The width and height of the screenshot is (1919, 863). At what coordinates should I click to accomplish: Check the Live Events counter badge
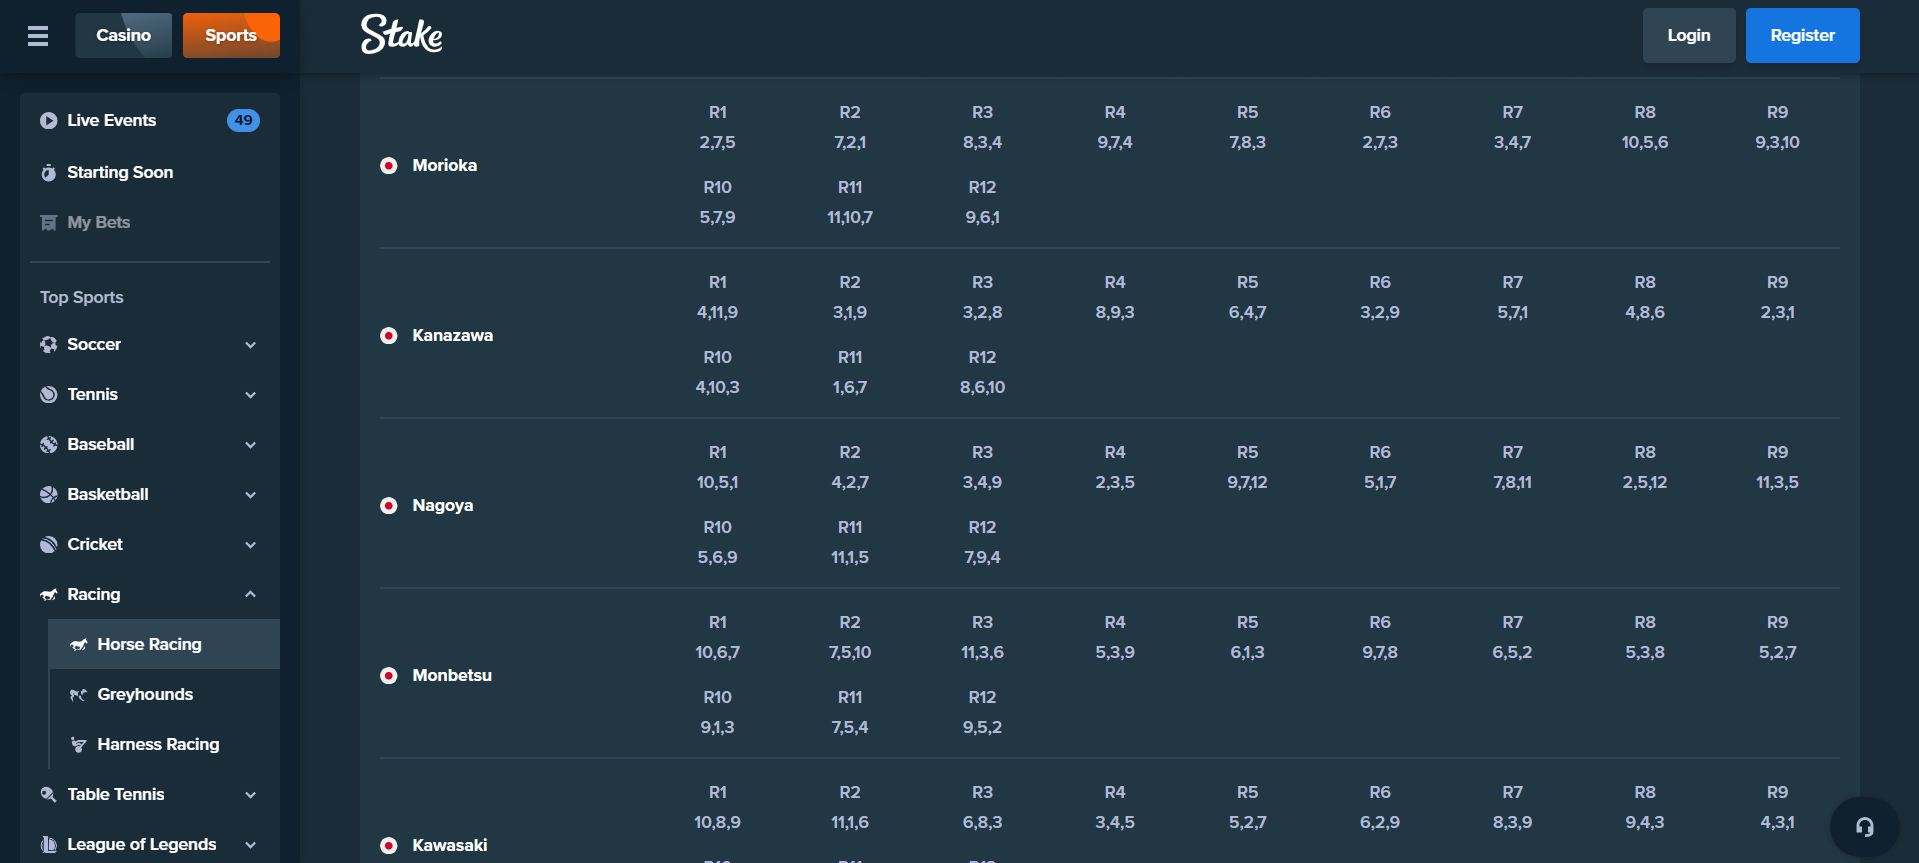point(243,120)
